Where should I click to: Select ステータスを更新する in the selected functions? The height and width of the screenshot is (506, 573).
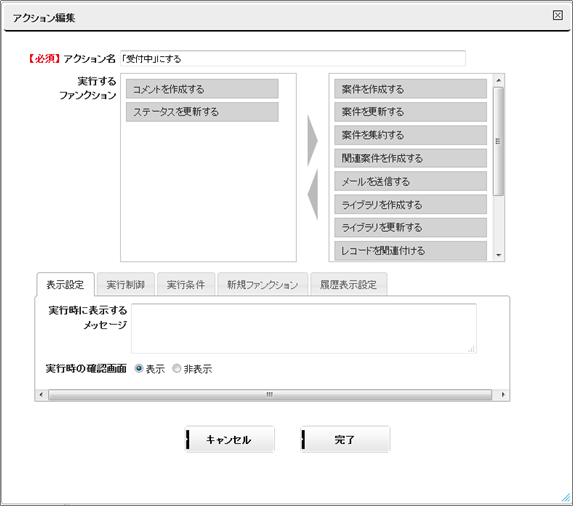[202, 112]
